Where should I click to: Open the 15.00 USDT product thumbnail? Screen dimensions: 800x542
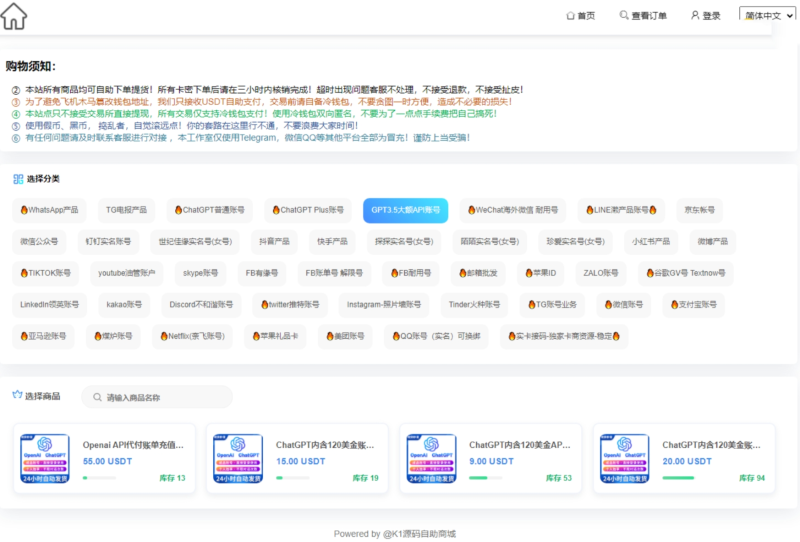point(238,458)
